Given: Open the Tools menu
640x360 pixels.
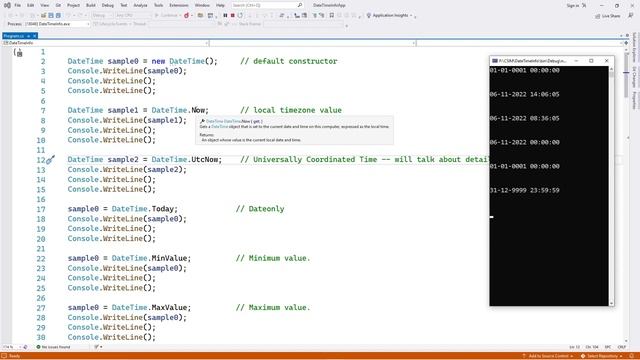Looking at the screenshot, I should pos(158,5).
